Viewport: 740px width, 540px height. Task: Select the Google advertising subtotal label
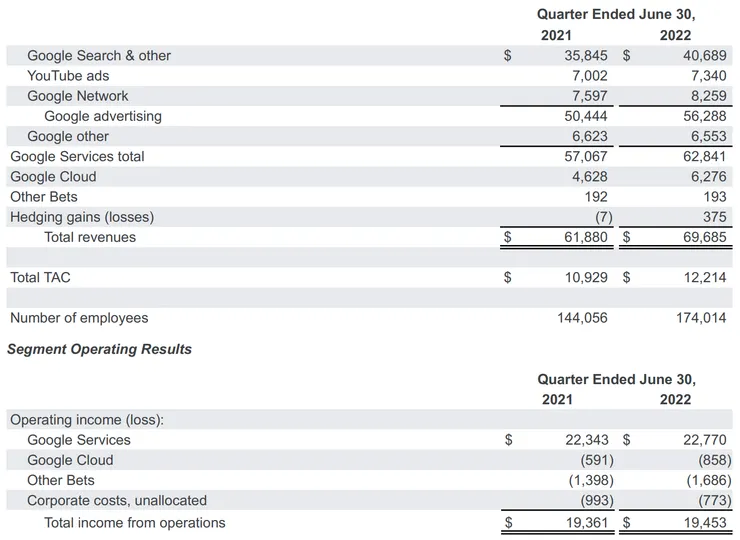tap(103, 116)
